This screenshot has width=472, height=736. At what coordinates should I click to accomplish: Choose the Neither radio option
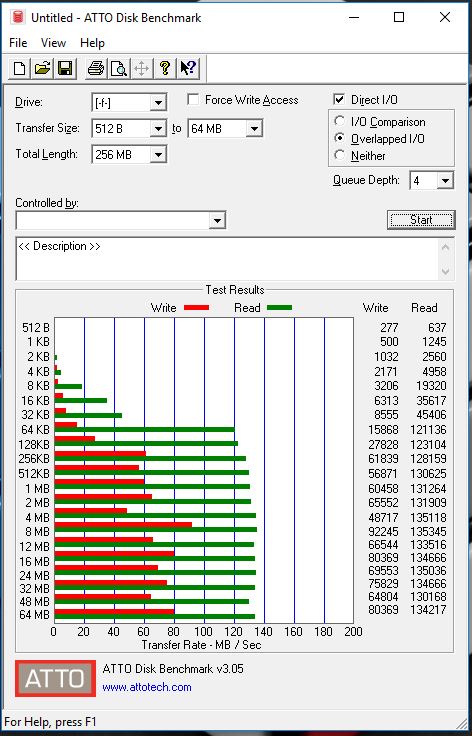pyautogui.click(x=340, y=155)
